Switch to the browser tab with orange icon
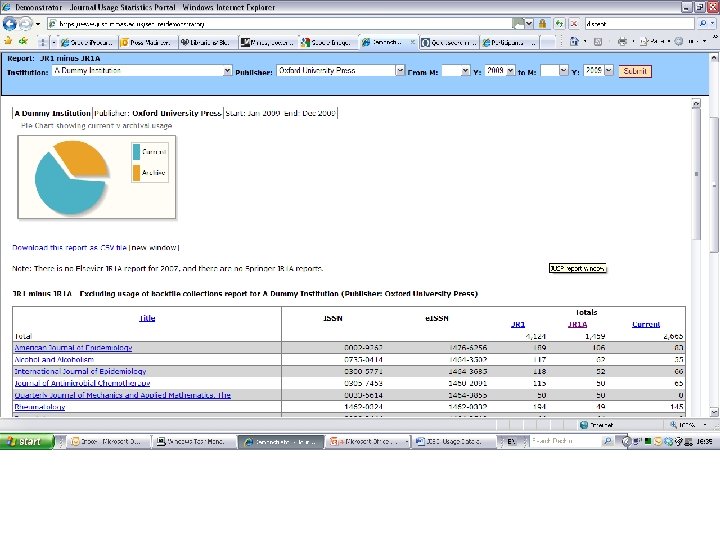This screenshot has height=540, width=720. 148,42
